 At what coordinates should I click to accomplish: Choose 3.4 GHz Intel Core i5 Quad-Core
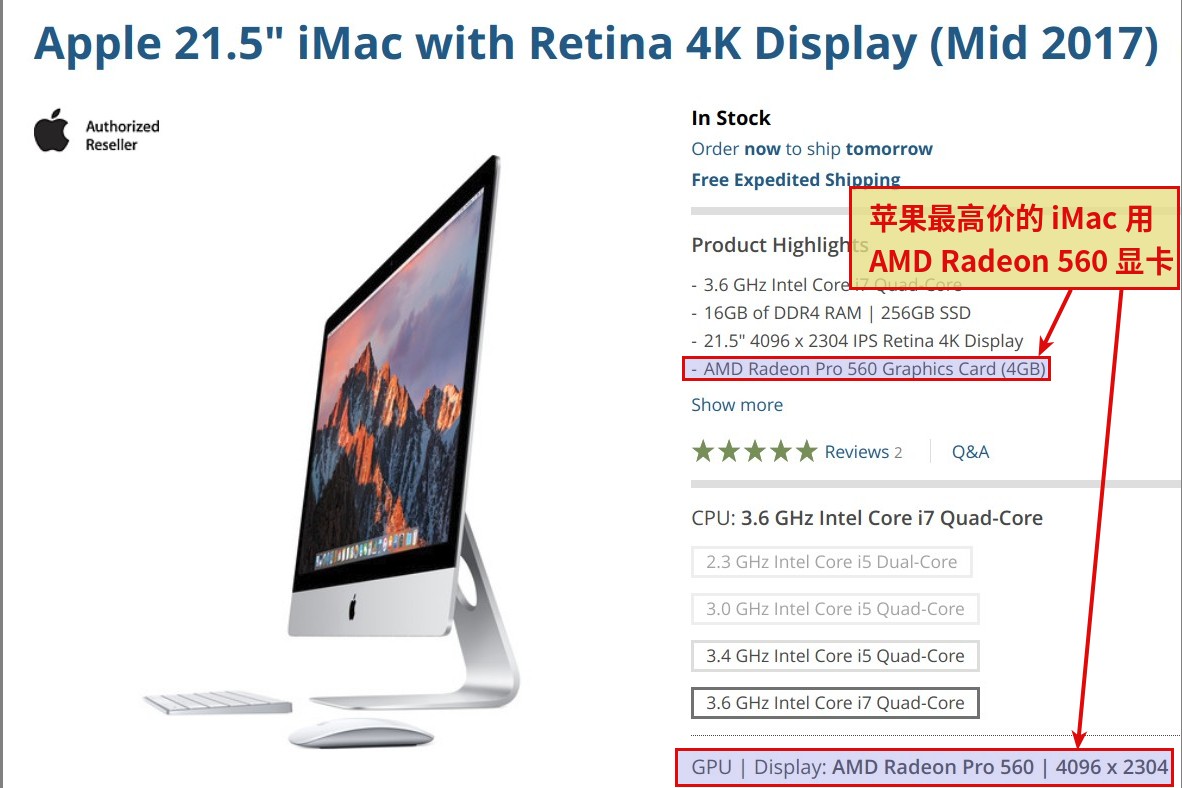pos(835,656)
